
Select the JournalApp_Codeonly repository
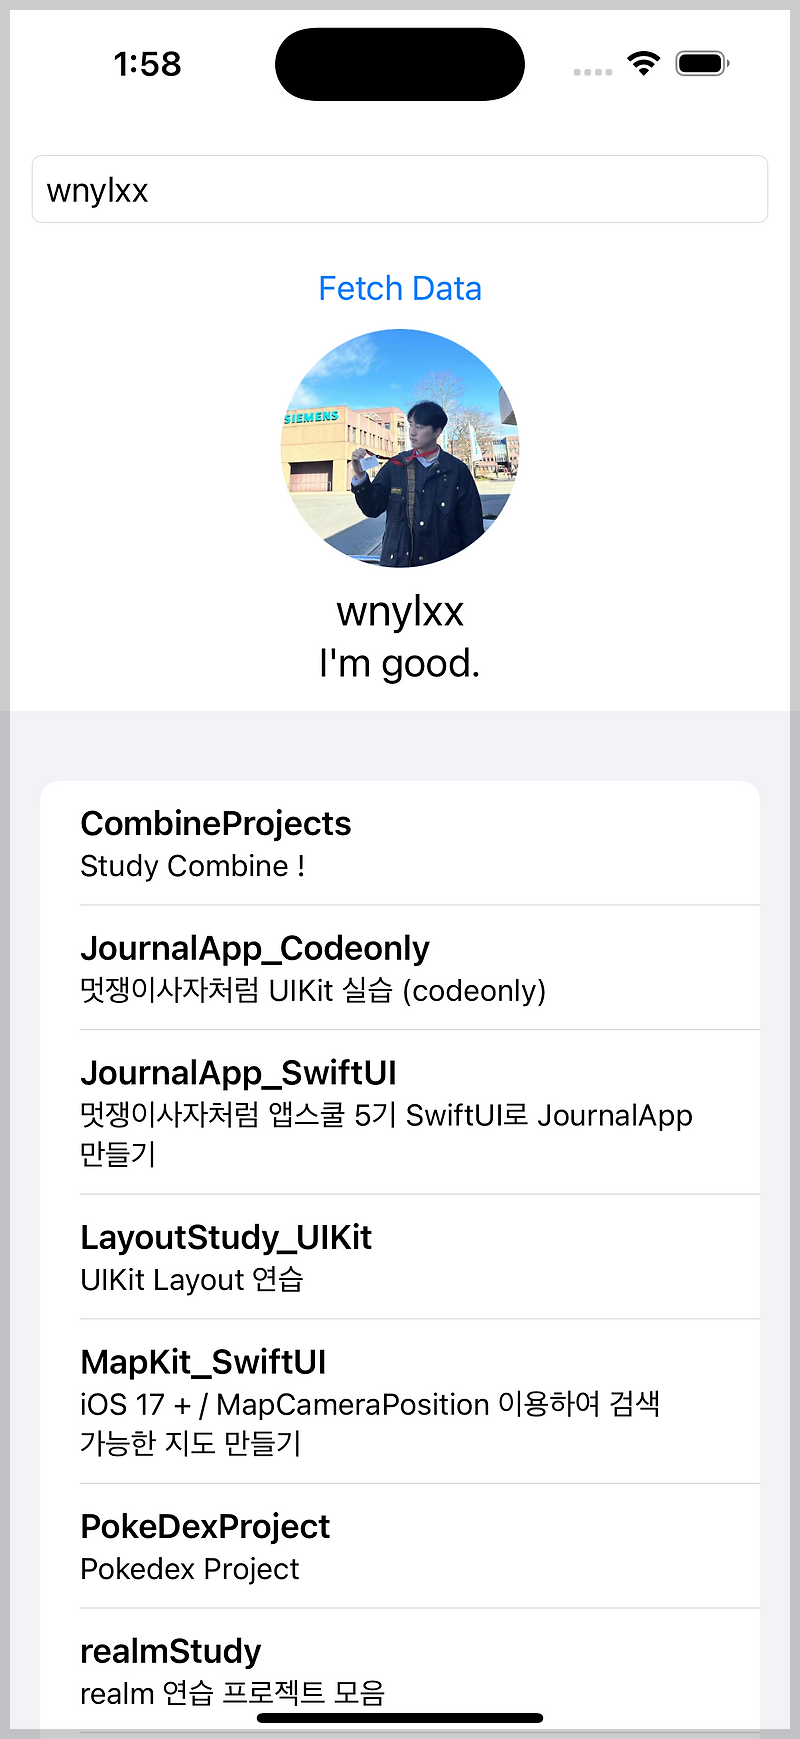point(400,968)
